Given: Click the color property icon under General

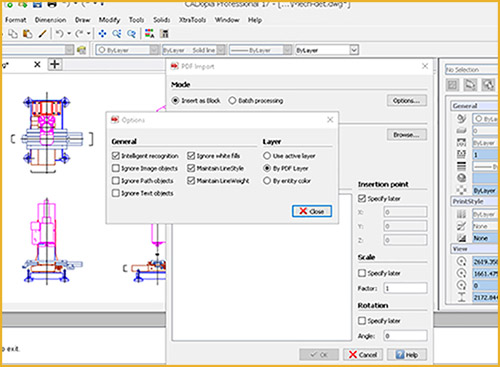Looking at the screenshot, I should (461, 118).
